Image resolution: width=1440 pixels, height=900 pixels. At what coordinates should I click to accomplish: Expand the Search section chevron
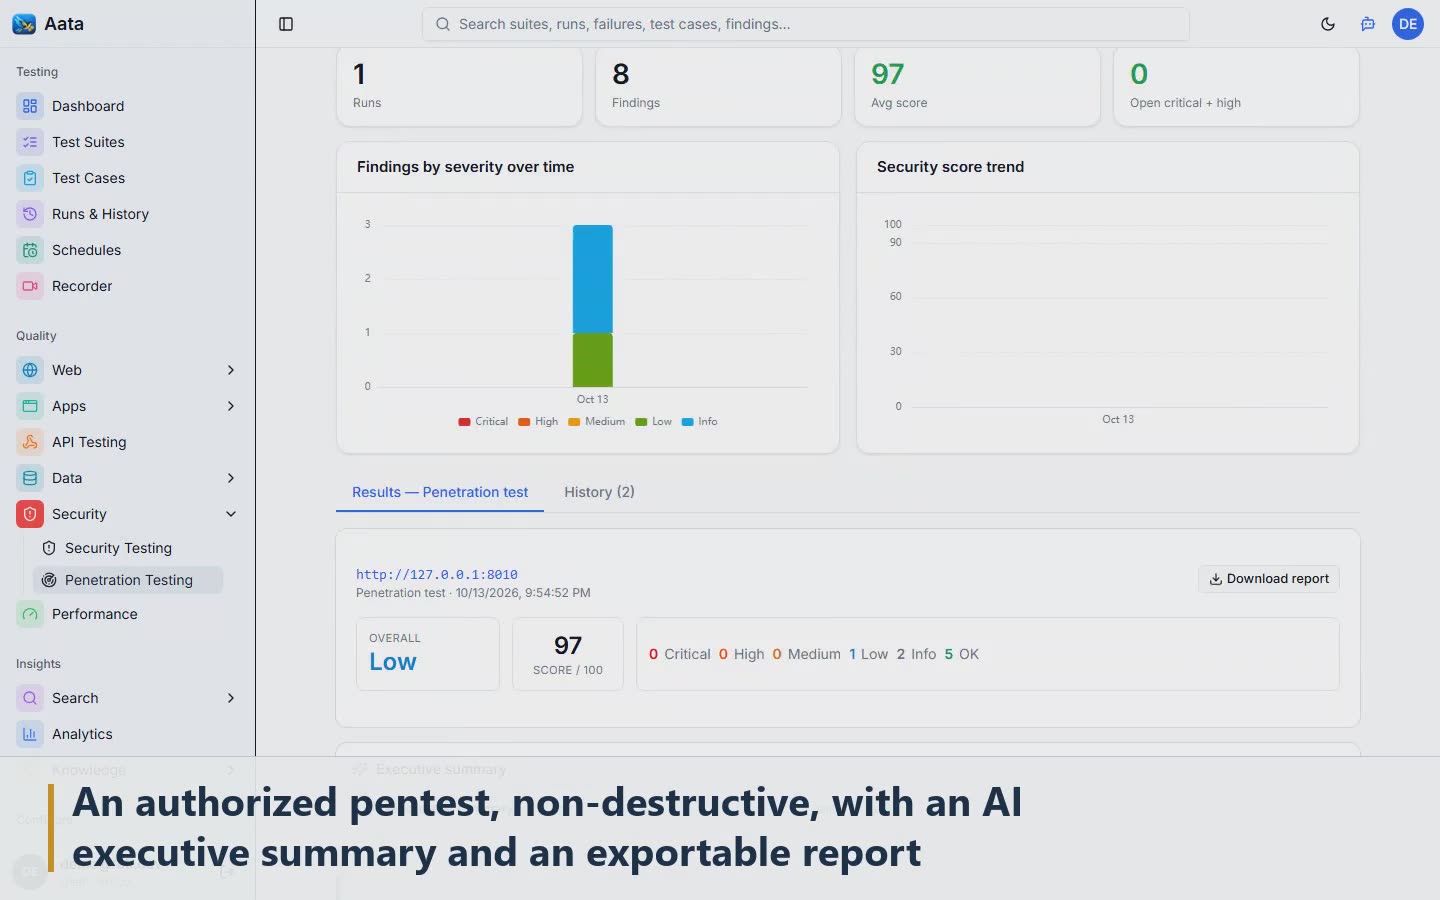tap(231, 698)
